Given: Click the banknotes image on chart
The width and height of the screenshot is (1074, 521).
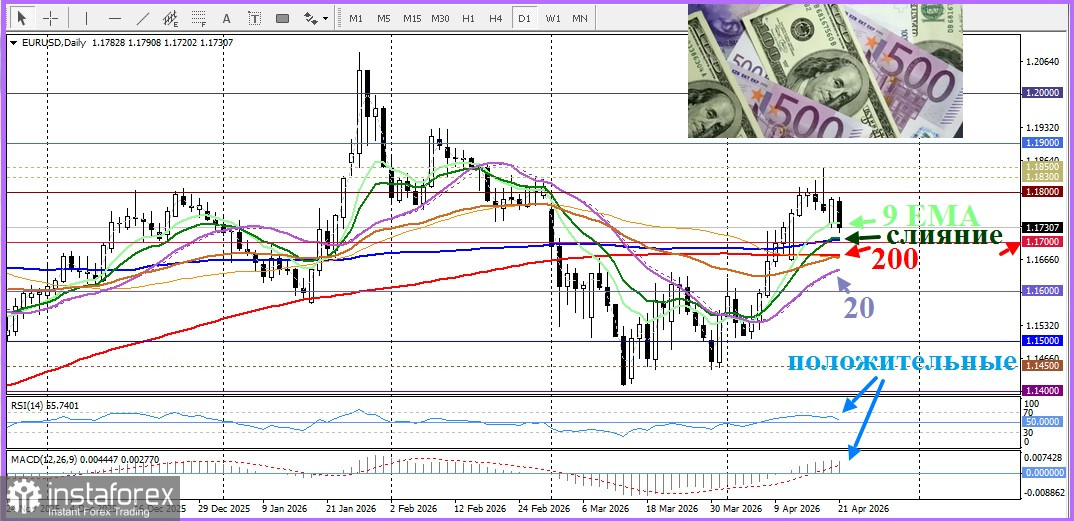Looking at the screenshot, I should [825, 71].
